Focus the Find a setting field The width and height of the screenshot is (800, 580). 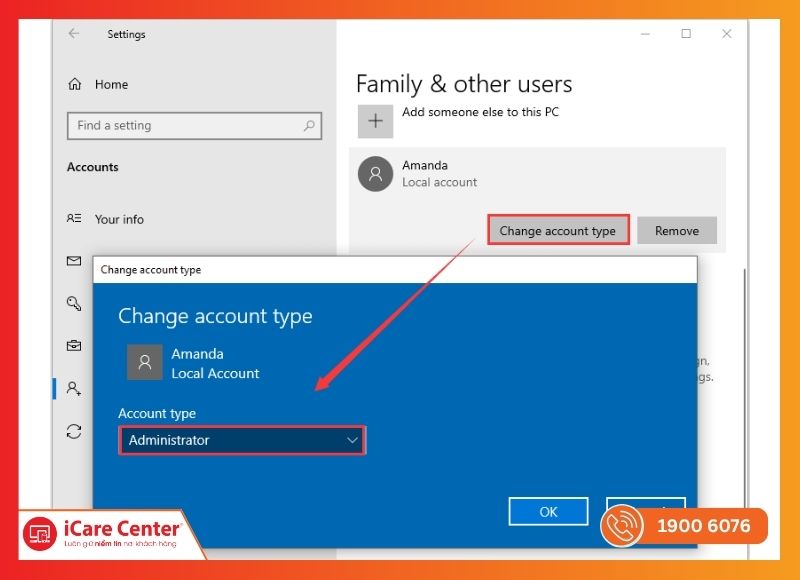(x=185, y=126)
